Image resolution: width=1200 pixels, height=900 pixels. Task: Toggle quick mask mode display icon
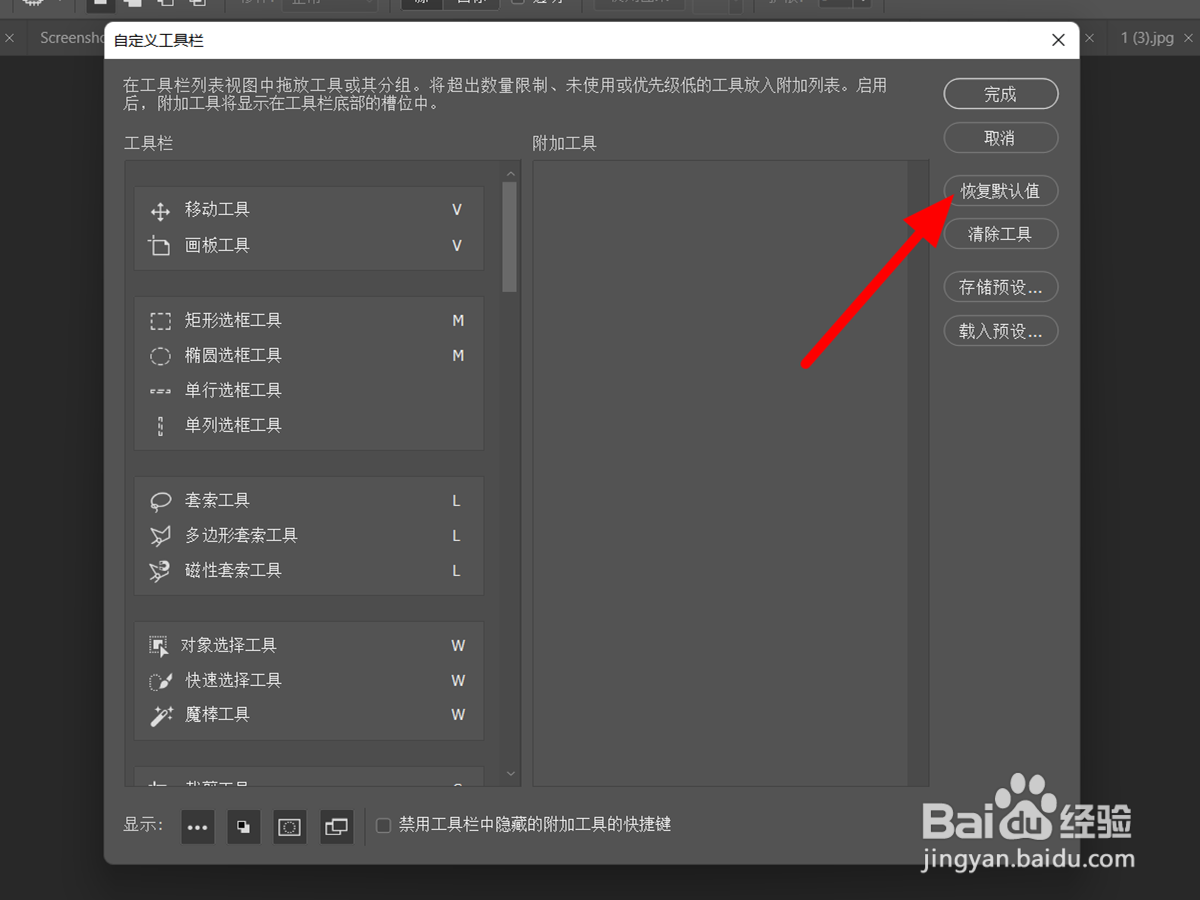pos(290,827)
